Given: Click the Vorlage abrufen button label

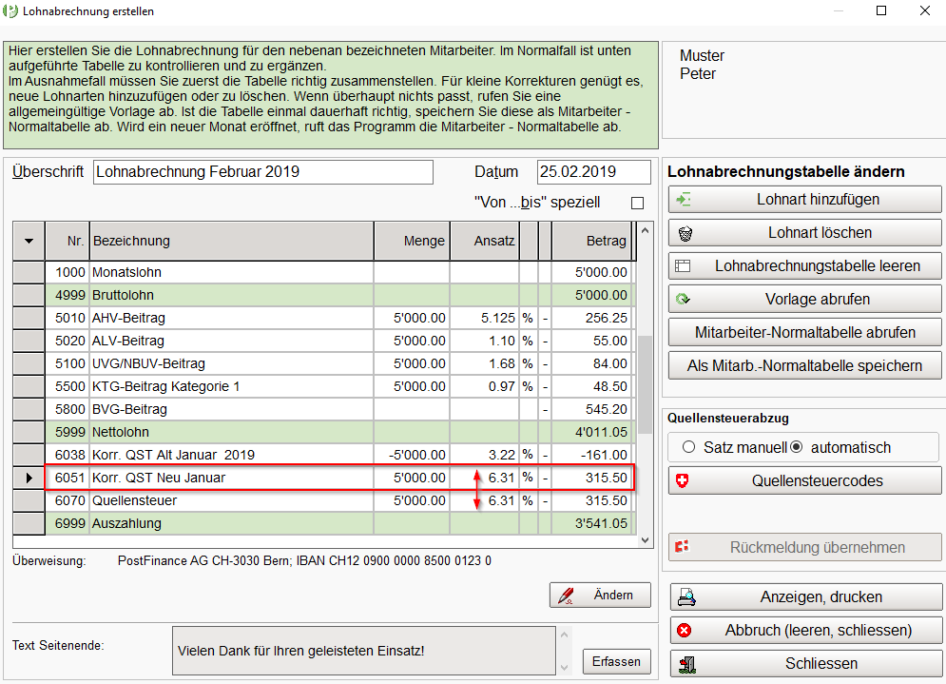Looking at the screenshot, I should (817, 299).
